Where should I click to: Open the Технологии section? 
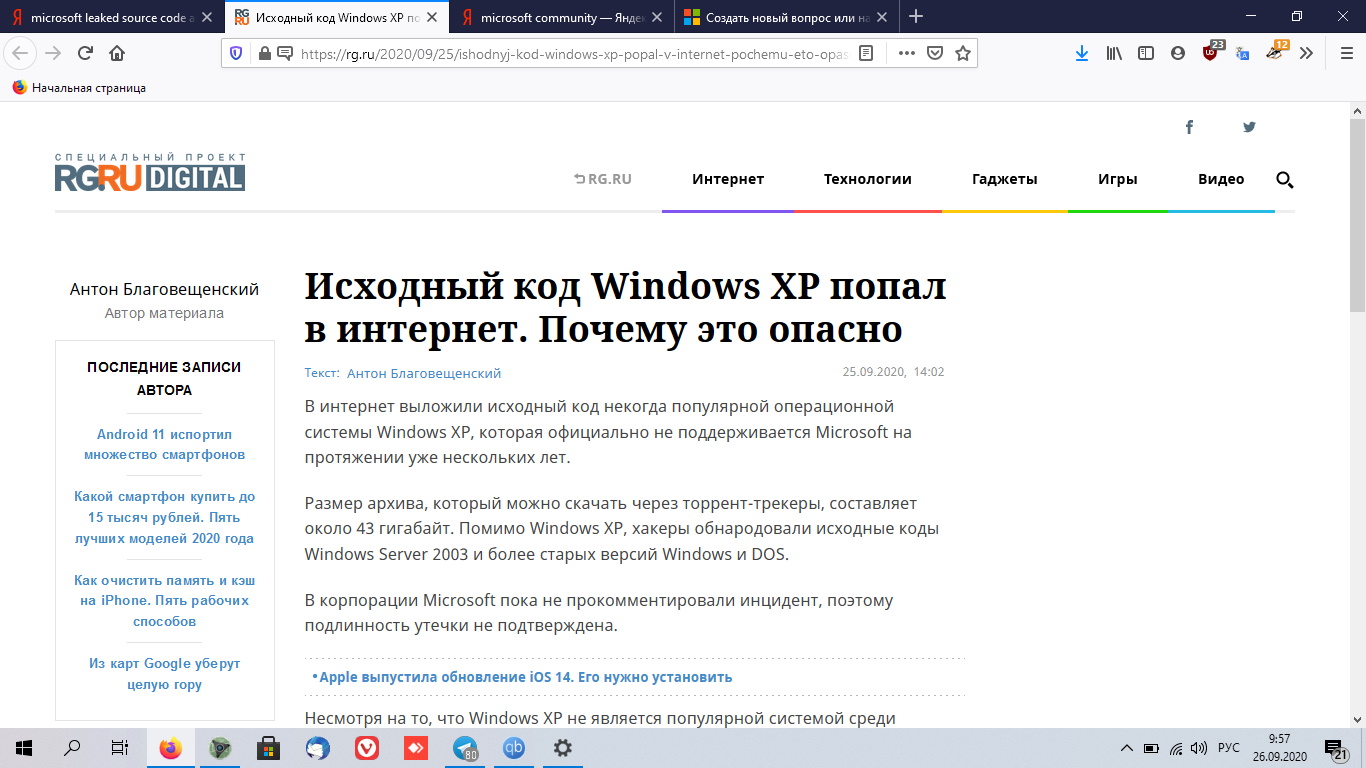(868, 179)
